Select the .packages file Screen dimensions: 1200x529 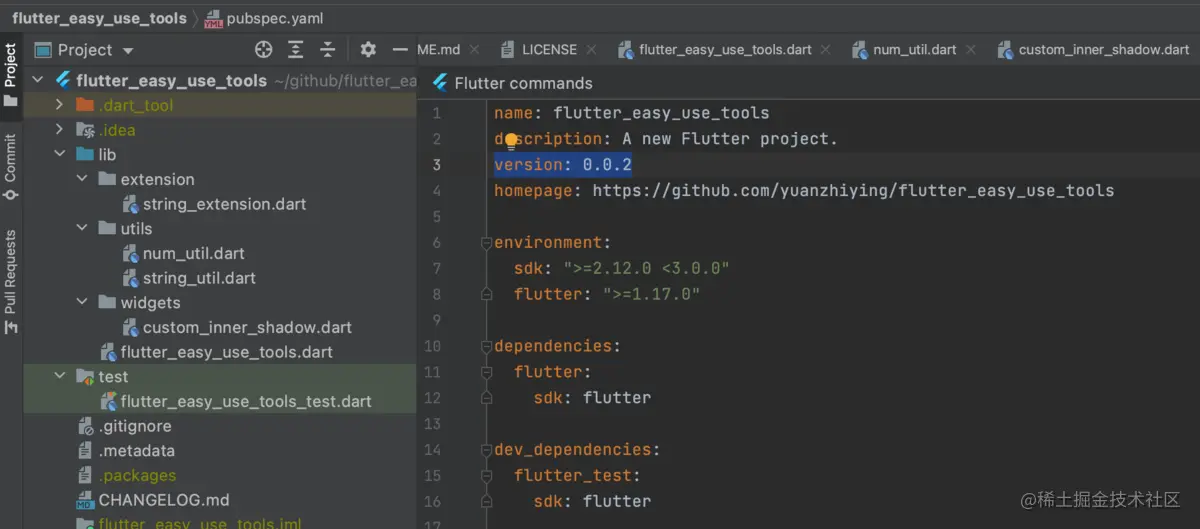tap(137, 475)
